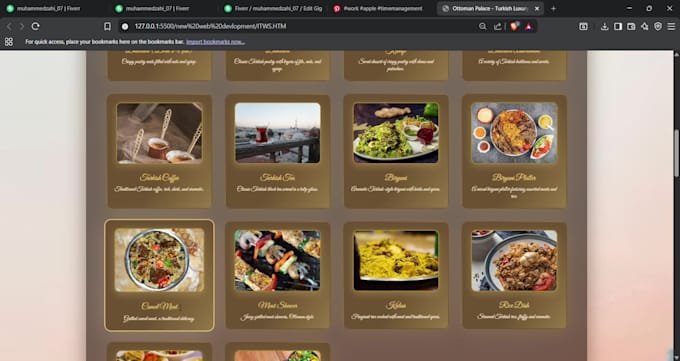The width and height of the screenshot is (680, 361).
Task: Click the Turkish Coffee image
Action: 159,133
